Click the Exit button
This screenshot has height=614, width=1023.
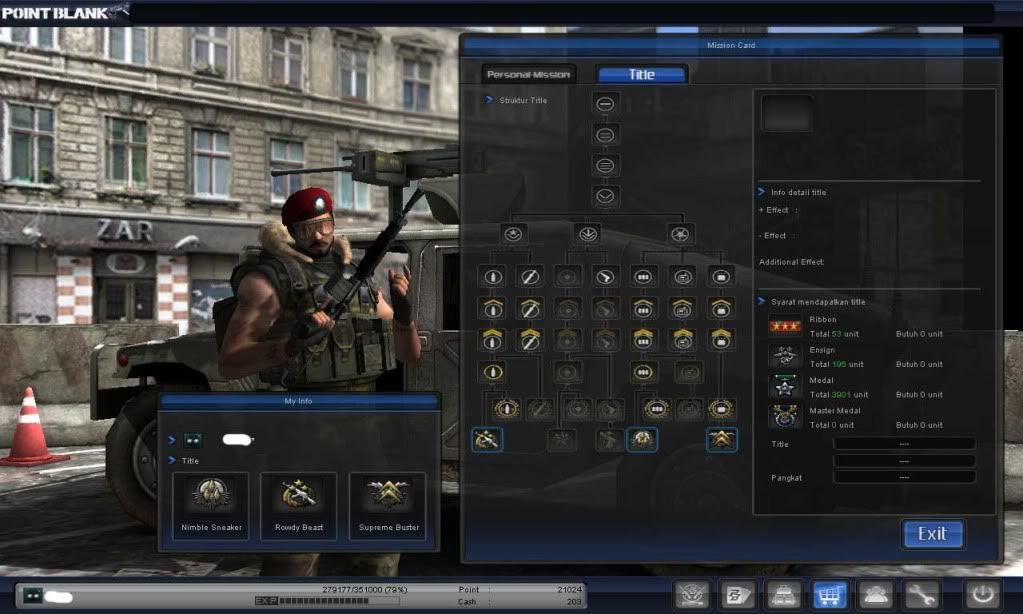(933, 534)
